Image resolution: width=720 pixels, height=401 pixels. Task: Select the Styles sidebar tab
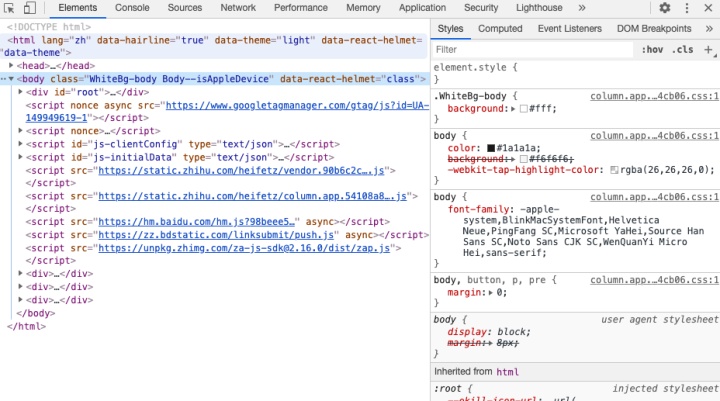(x=450, y=28)
